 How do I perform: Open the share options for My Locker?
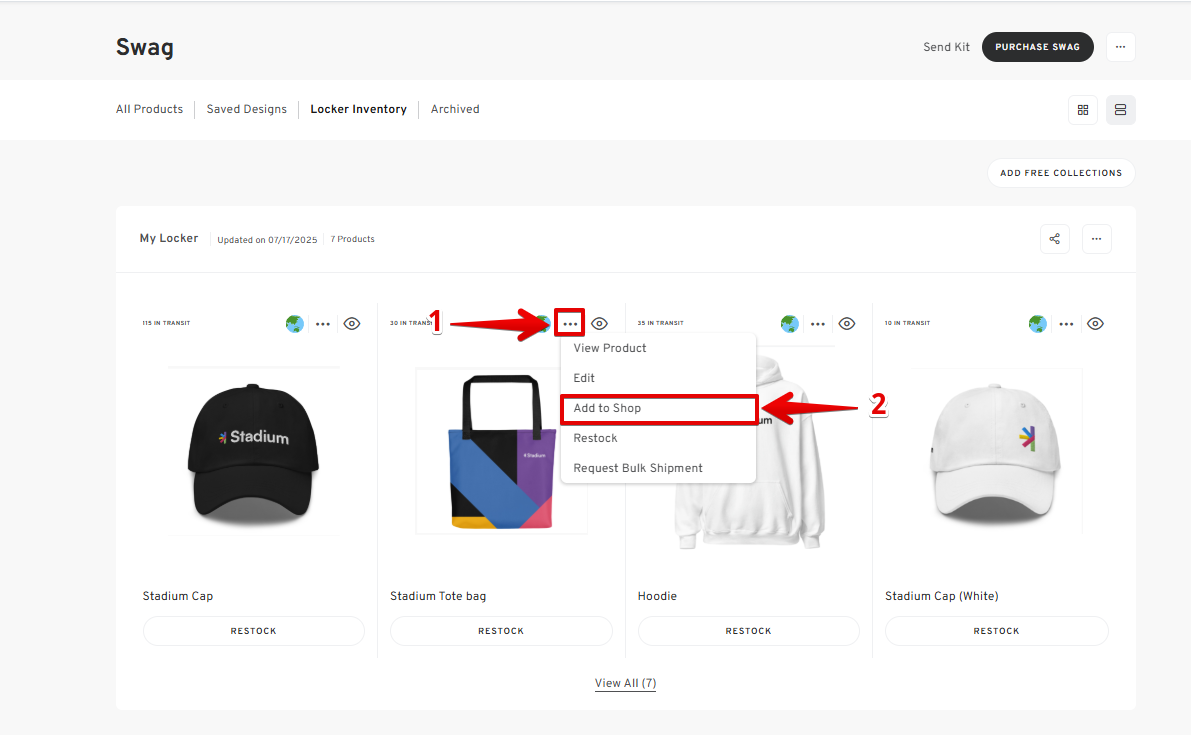[x=1054, y=238]
